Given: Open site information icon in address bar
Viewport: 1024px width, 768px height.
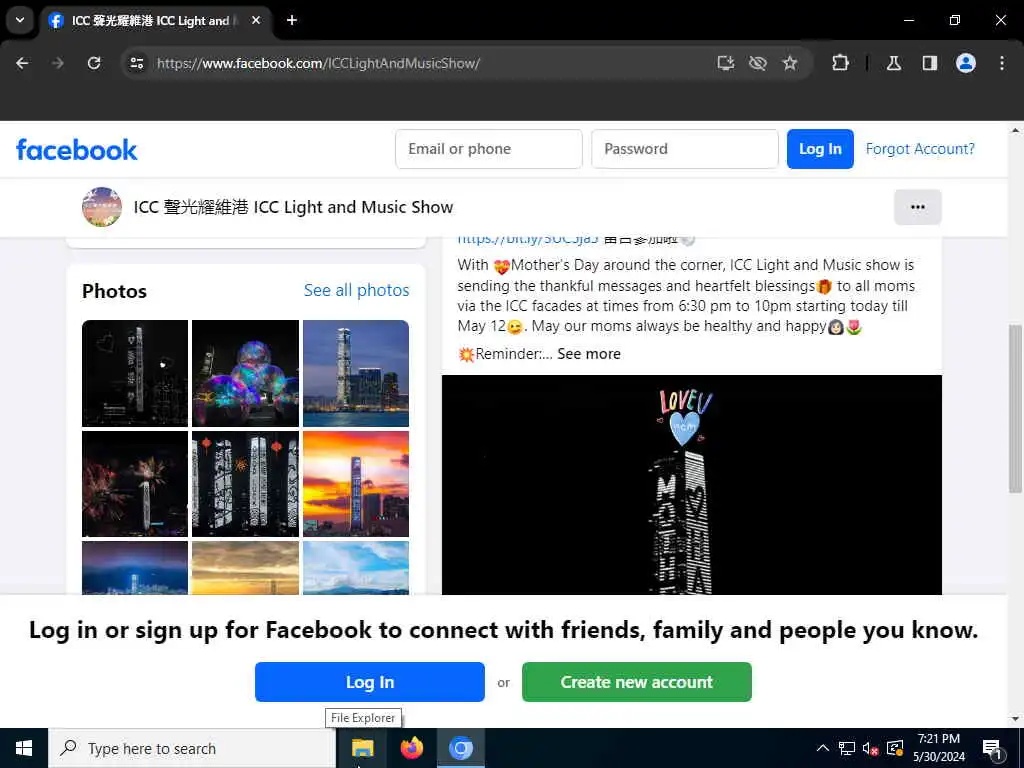Looking at the screenshot, I should 137,63.
